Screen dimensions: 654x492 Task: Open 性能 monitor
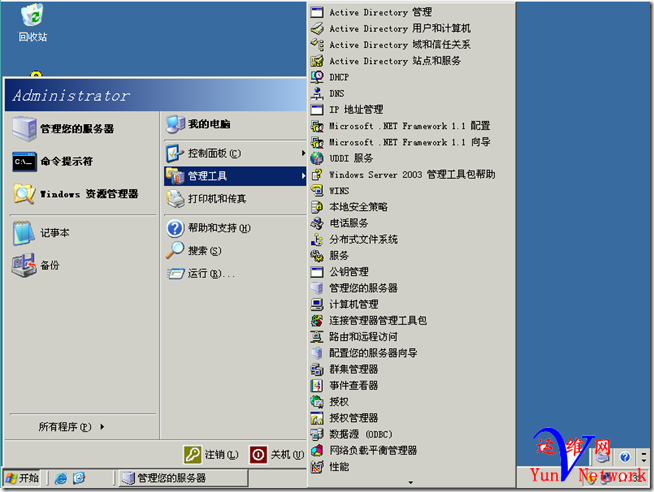coord(411,467)
